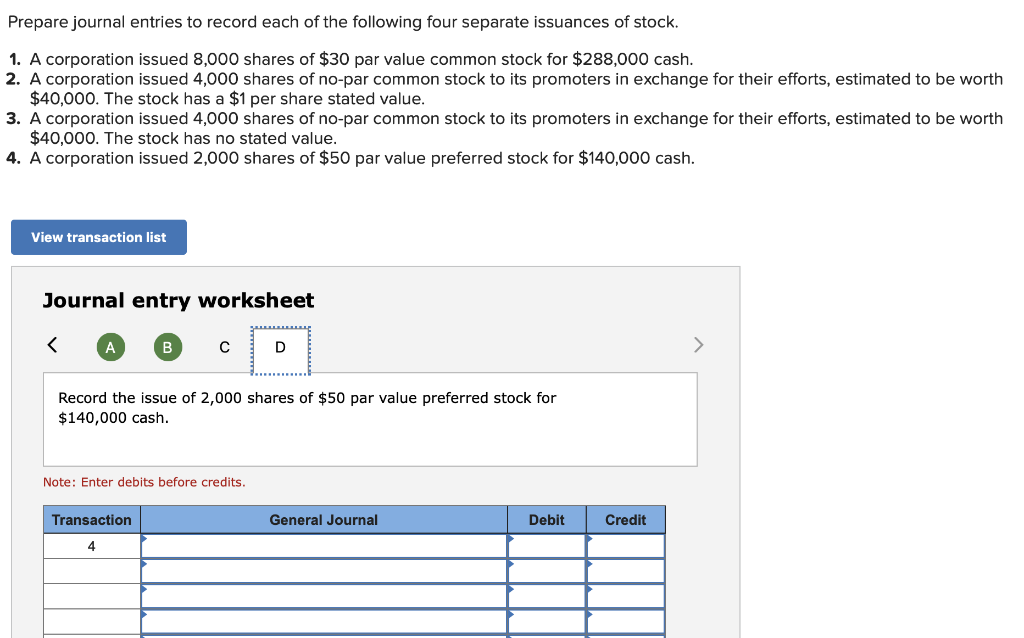
Task: Open General Journal account dropdown in fourth row
Action: click(x=324, y=622)
